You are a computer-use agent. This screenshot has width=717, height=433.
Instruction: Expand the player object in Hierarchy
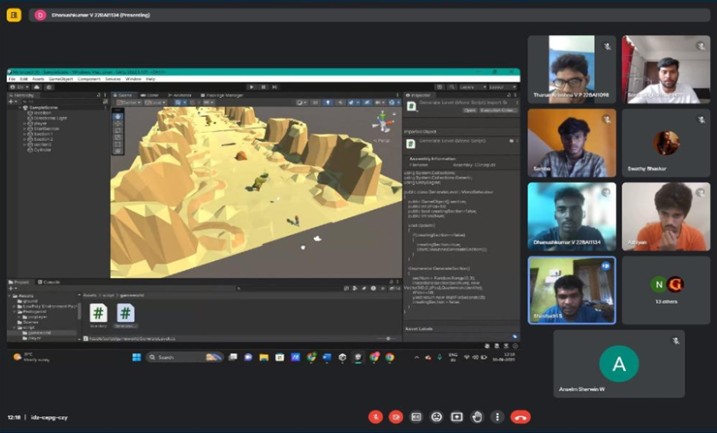[25, 123]
